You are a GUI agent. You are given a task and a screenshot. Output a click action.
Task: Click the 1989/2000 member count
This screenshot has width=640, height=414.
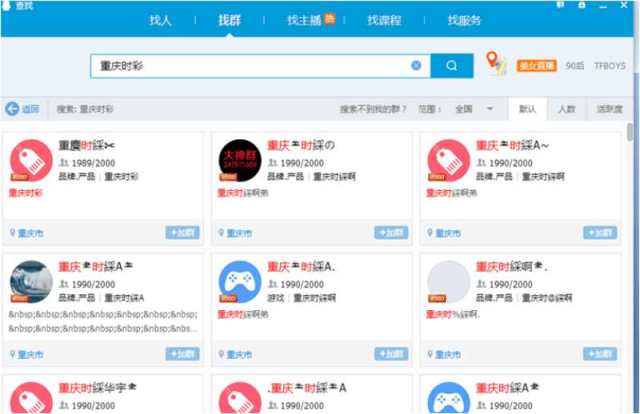coord(93,163)
